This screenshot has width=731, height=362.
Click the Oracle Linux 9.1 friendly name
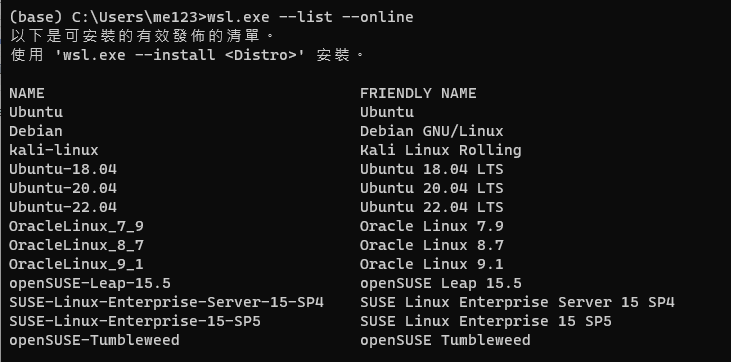(432, 265)
